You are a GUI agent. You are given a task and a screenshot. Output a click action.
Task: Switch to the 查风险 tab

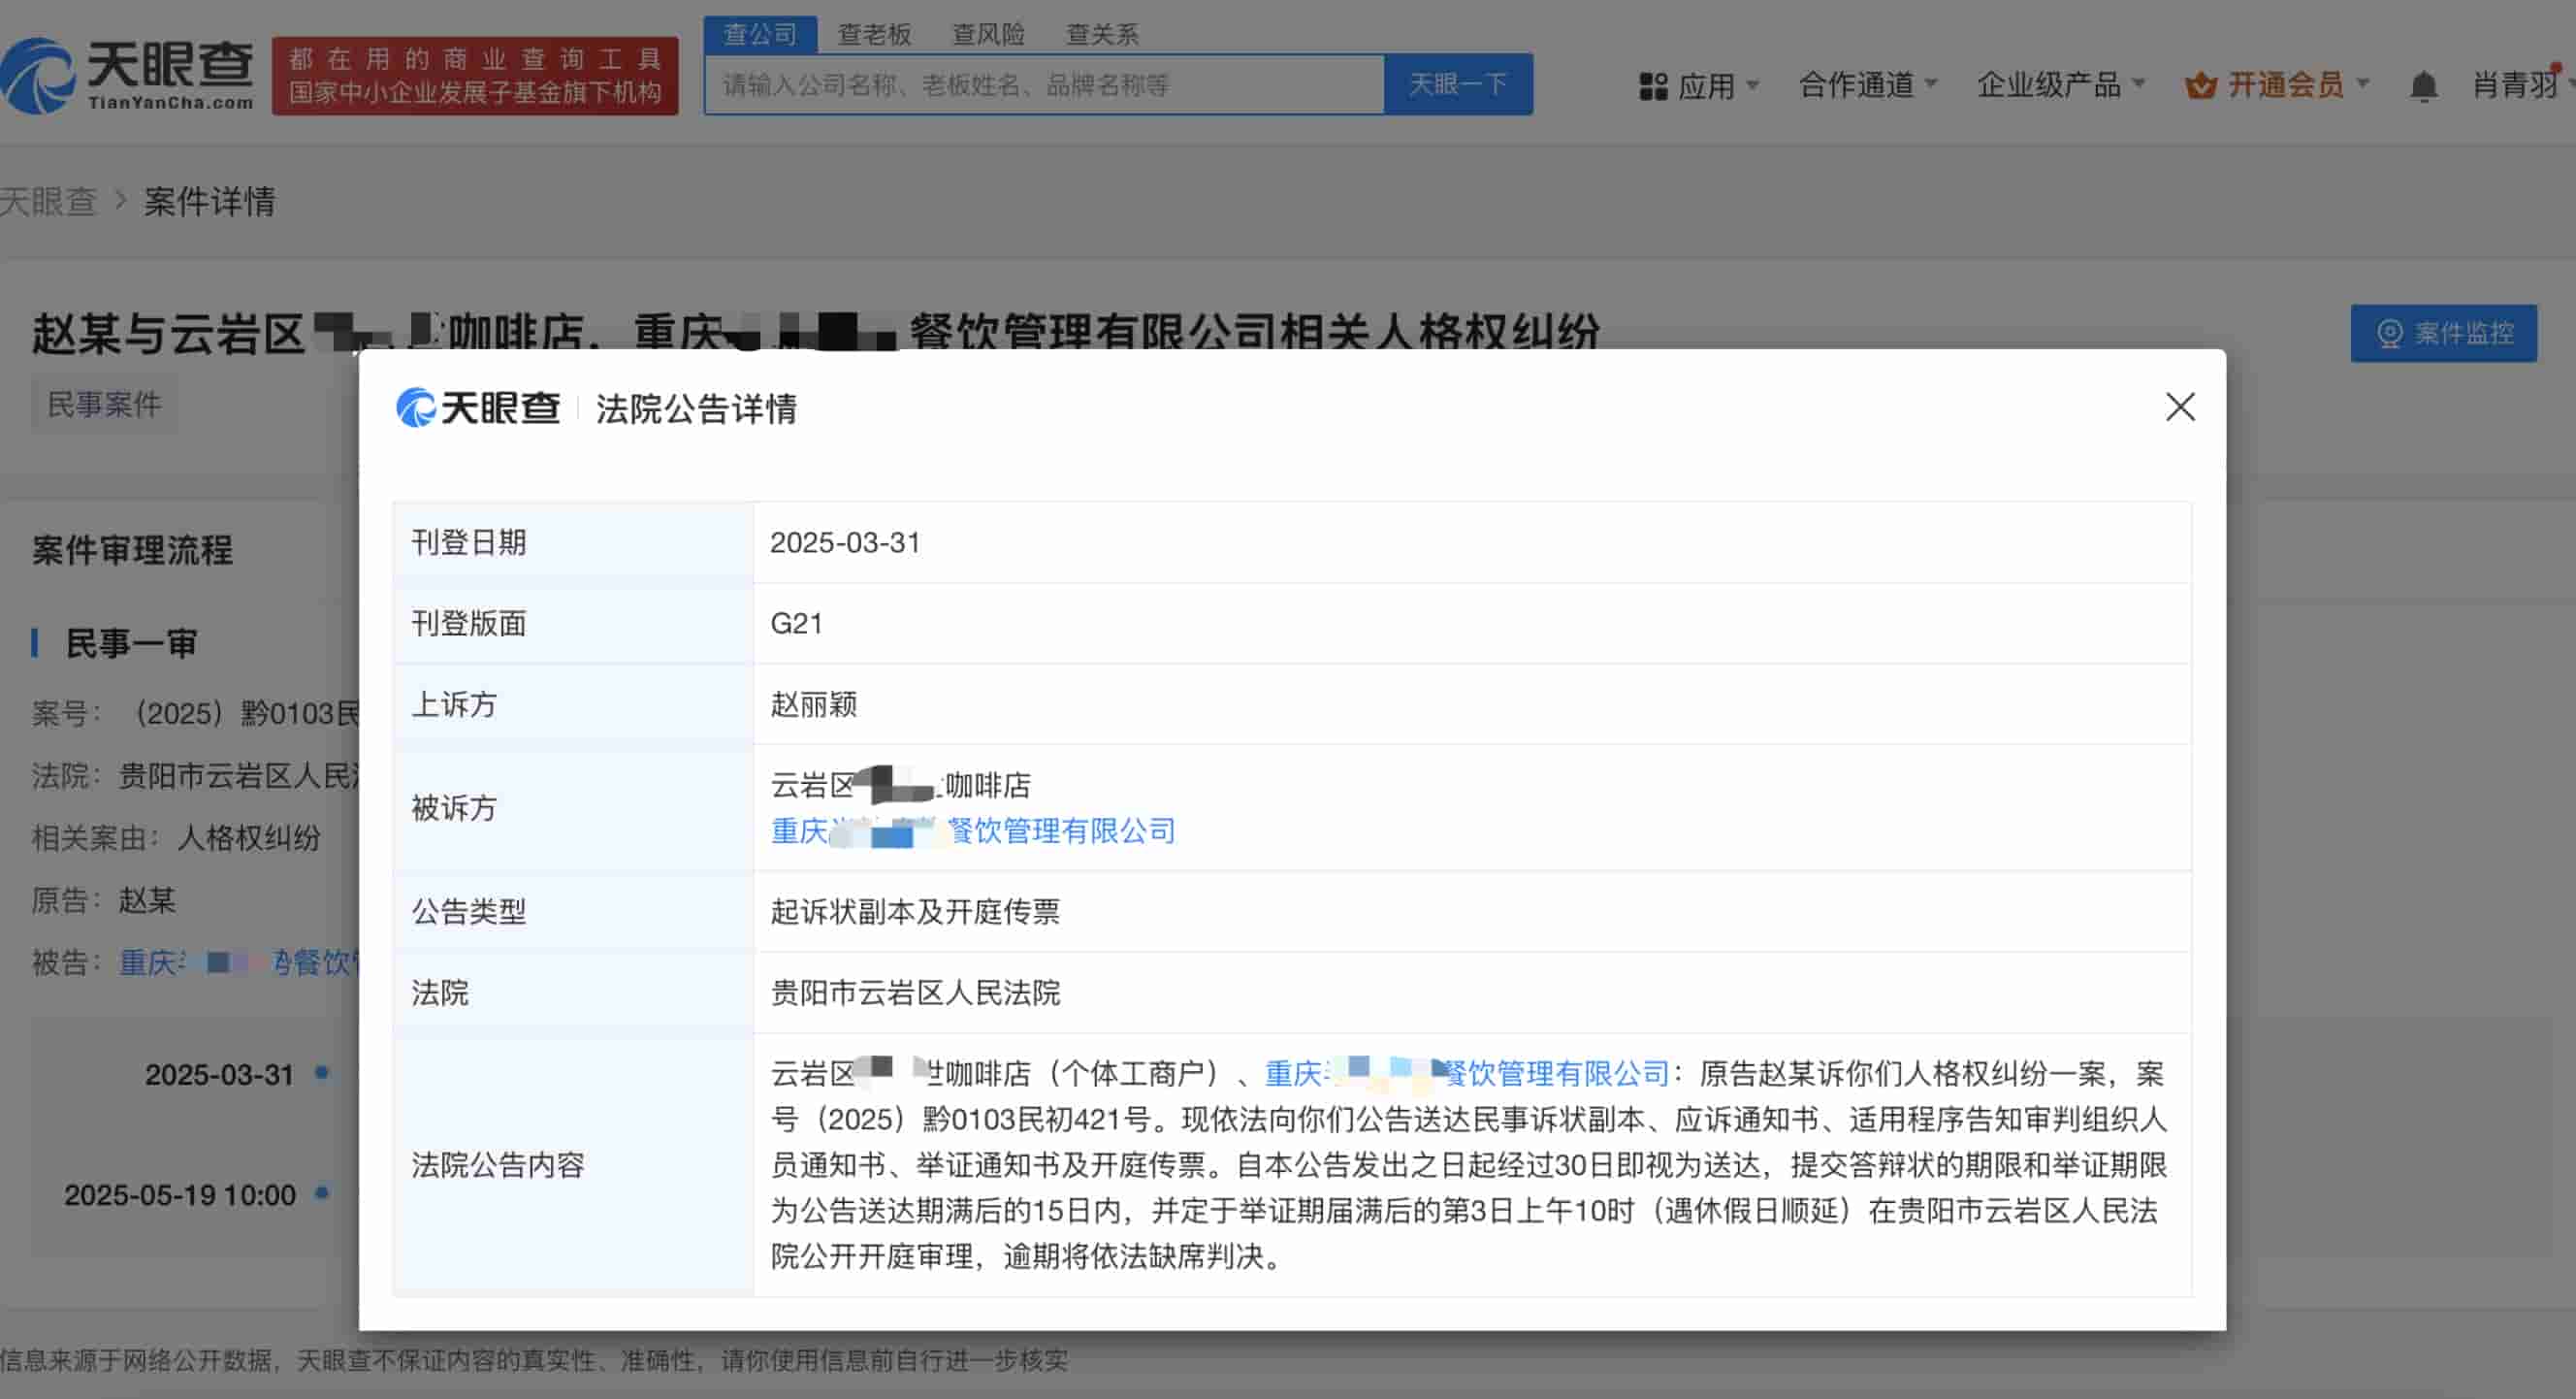988,35
